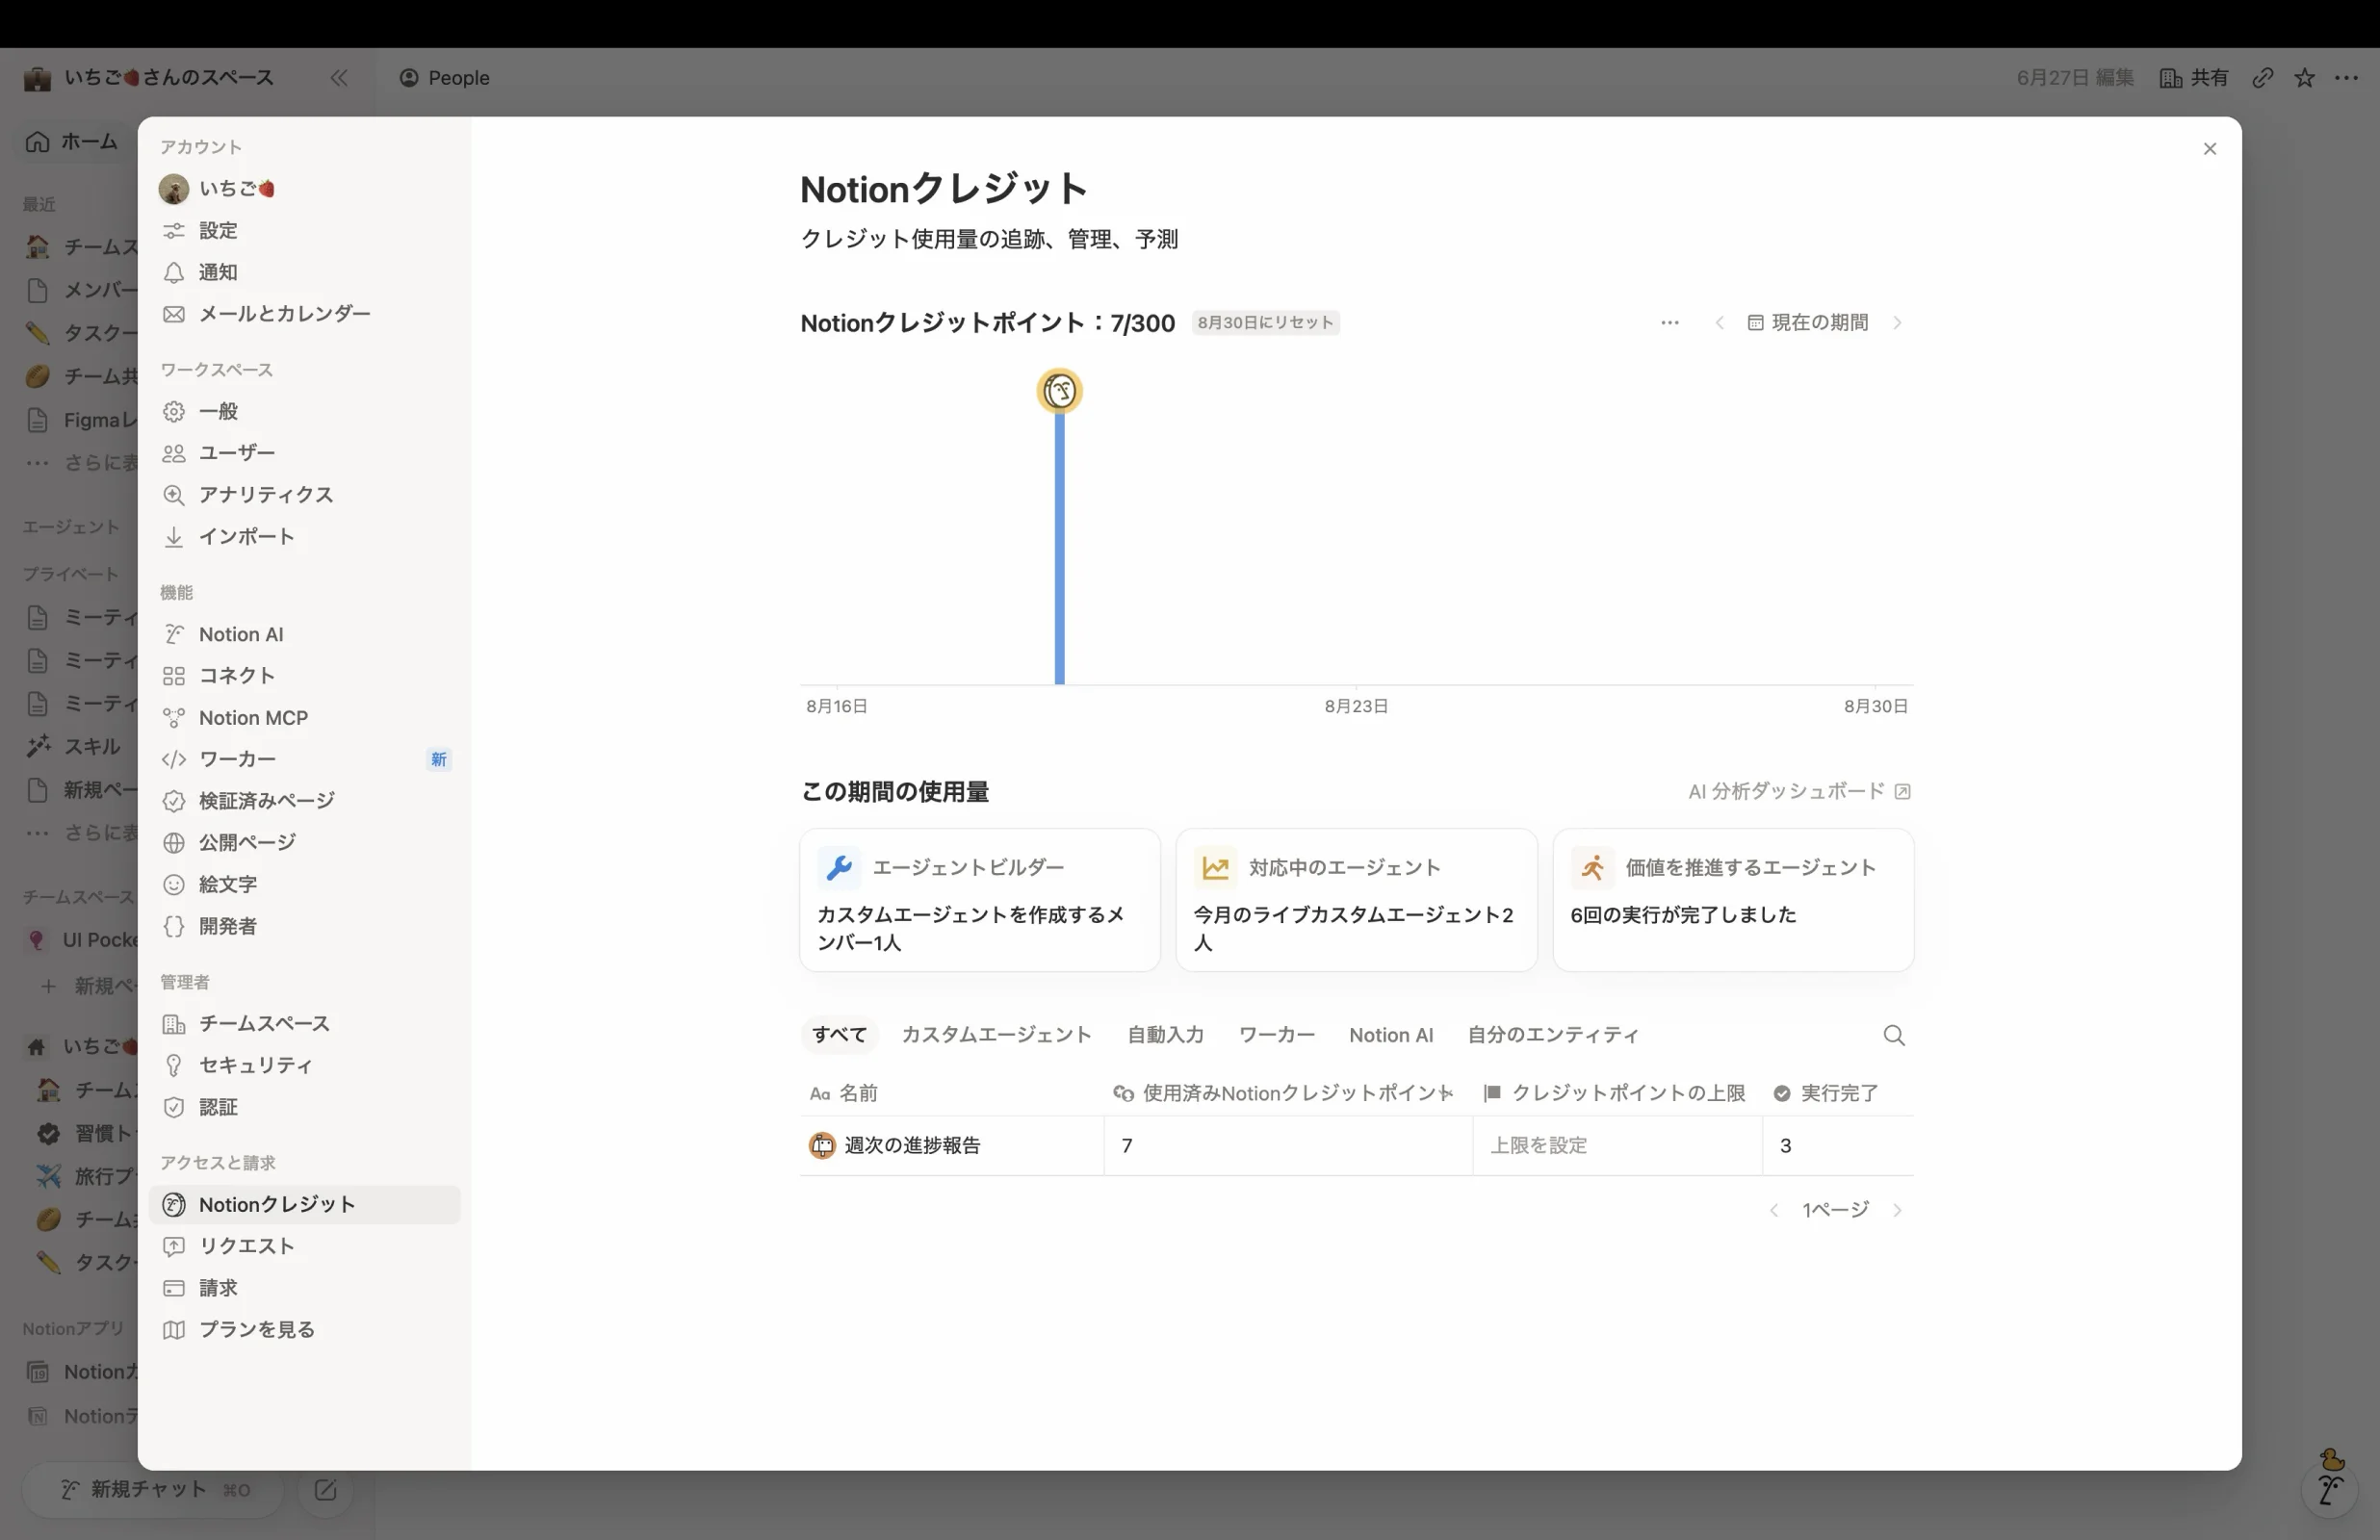2380x1540 pixels.
Task: Collapse the background sidebar with double chevron
Action: click(x=339, y=78)
